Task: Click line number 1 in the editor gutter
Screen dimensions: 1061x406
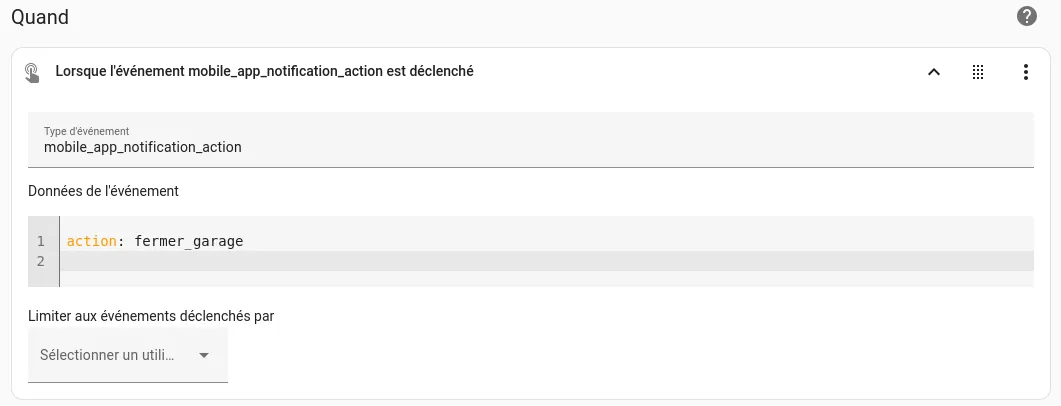Action: (x=41, y=241)
